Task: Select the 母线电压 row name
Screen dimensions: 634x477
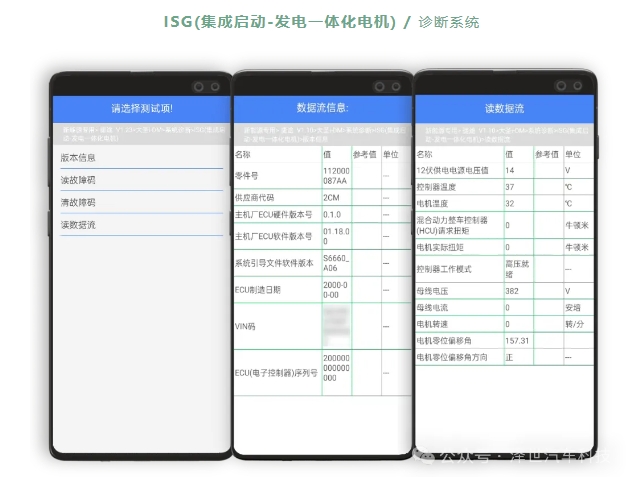Action: (432, 291)
